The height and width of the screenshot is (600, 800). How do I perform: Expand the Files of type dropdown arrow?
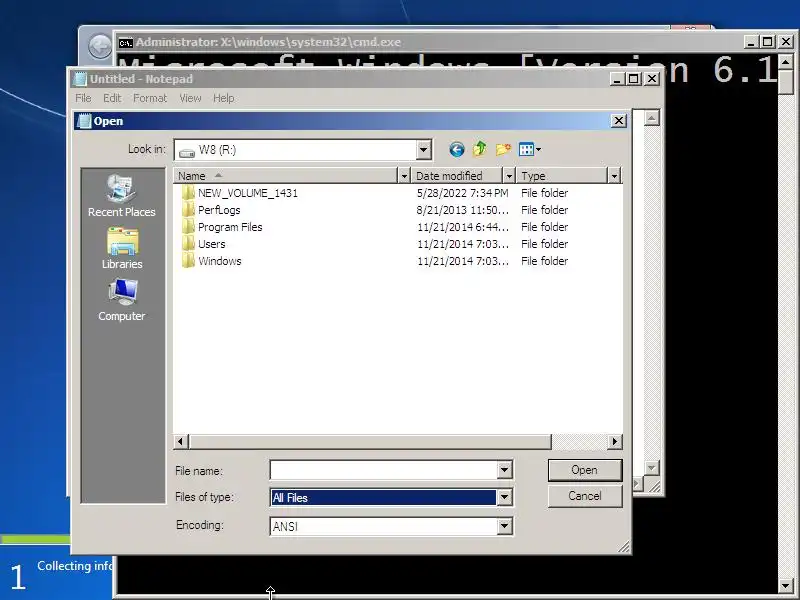(504, 497)
